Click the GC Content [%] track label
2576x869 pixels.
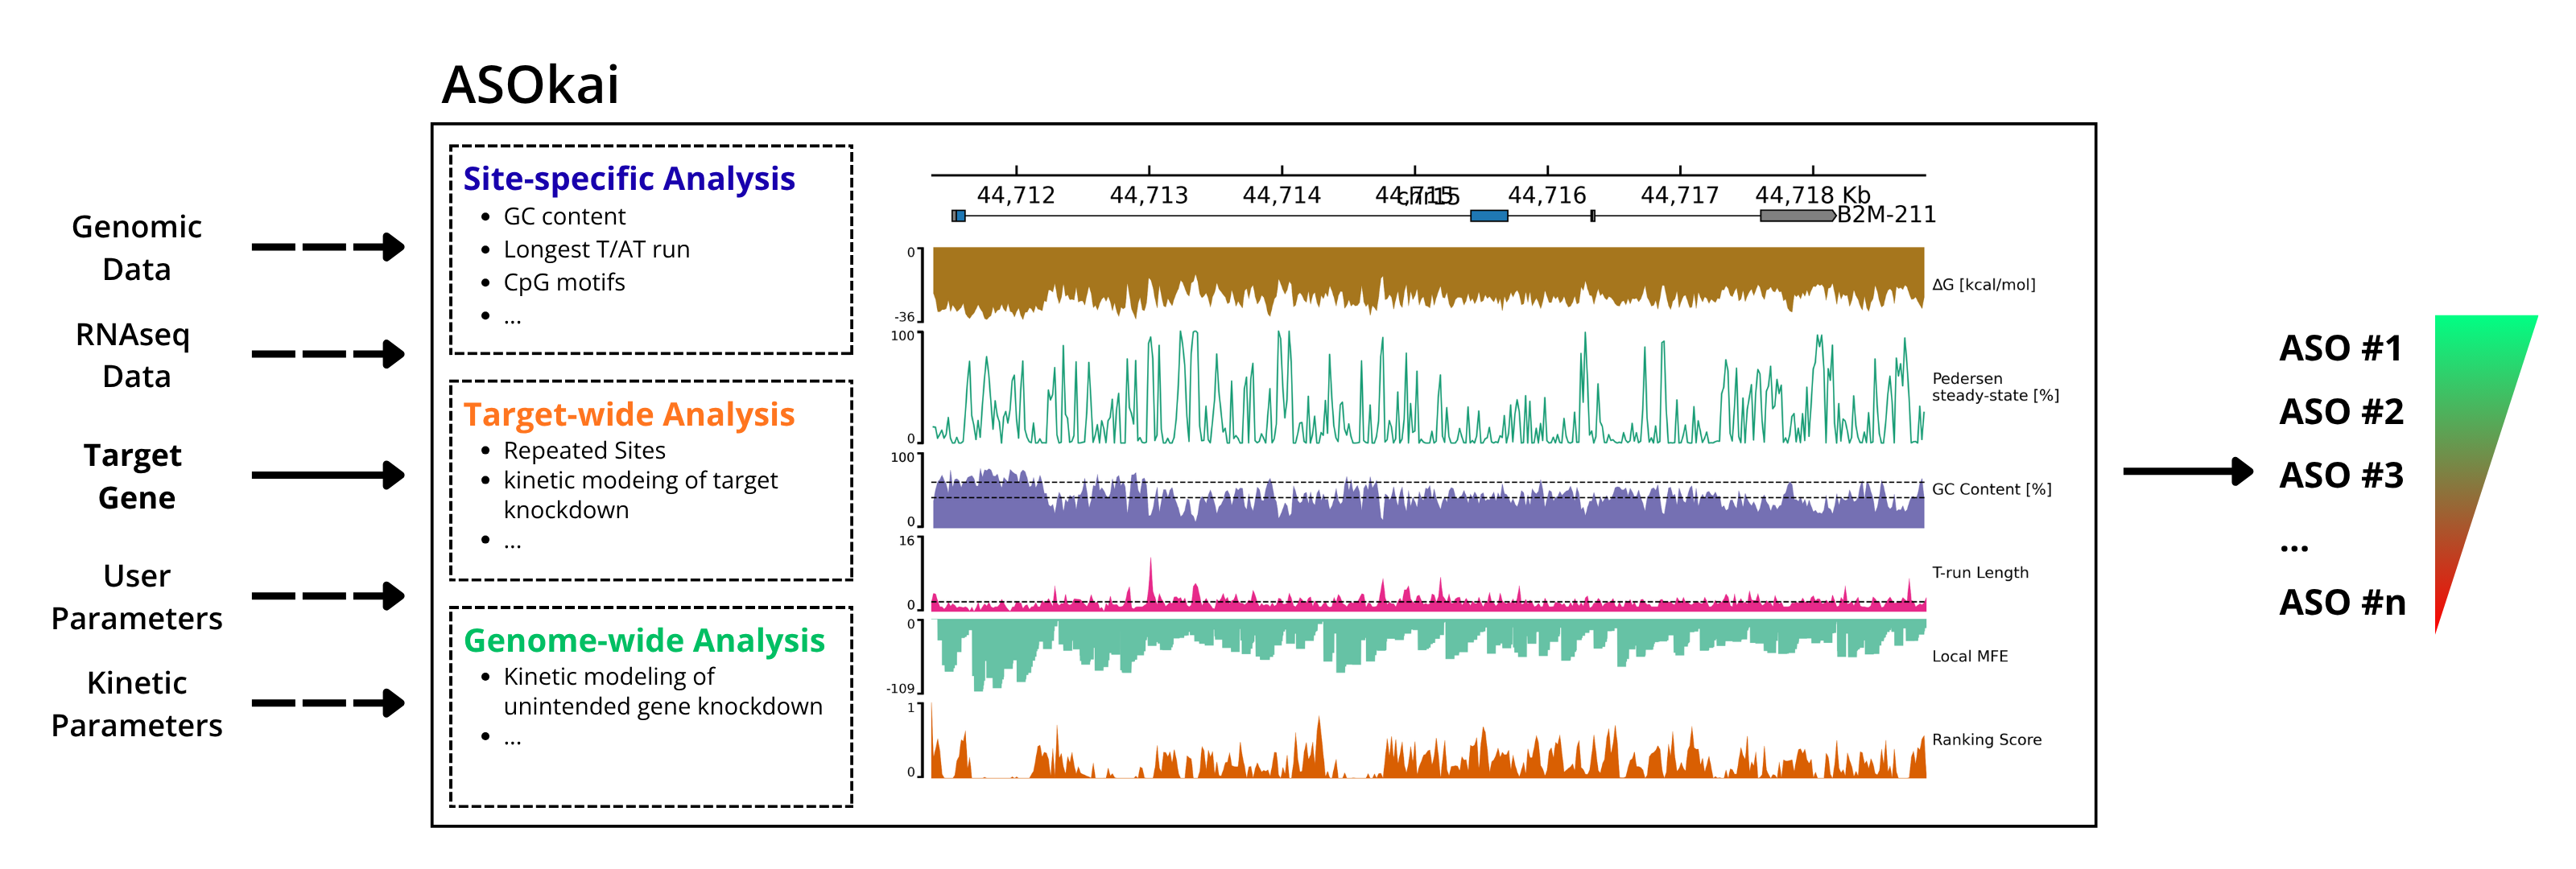(1991, 489)
